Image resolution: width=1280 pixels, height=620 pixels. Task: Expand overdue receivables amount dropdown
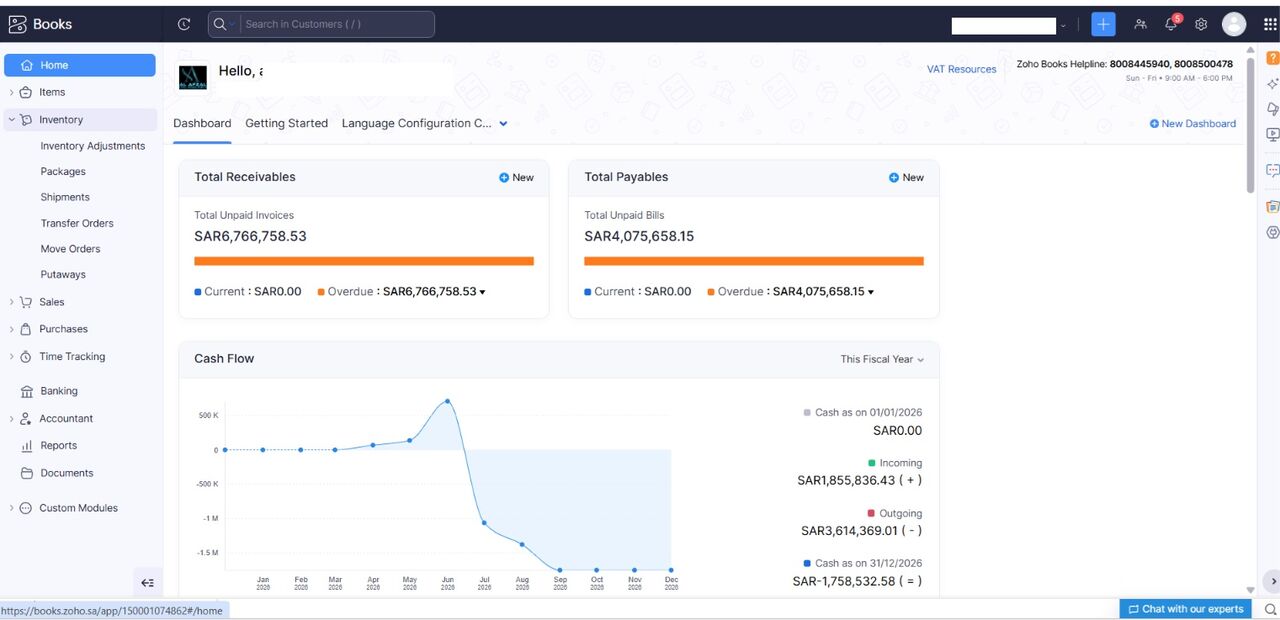pos(482,292)
